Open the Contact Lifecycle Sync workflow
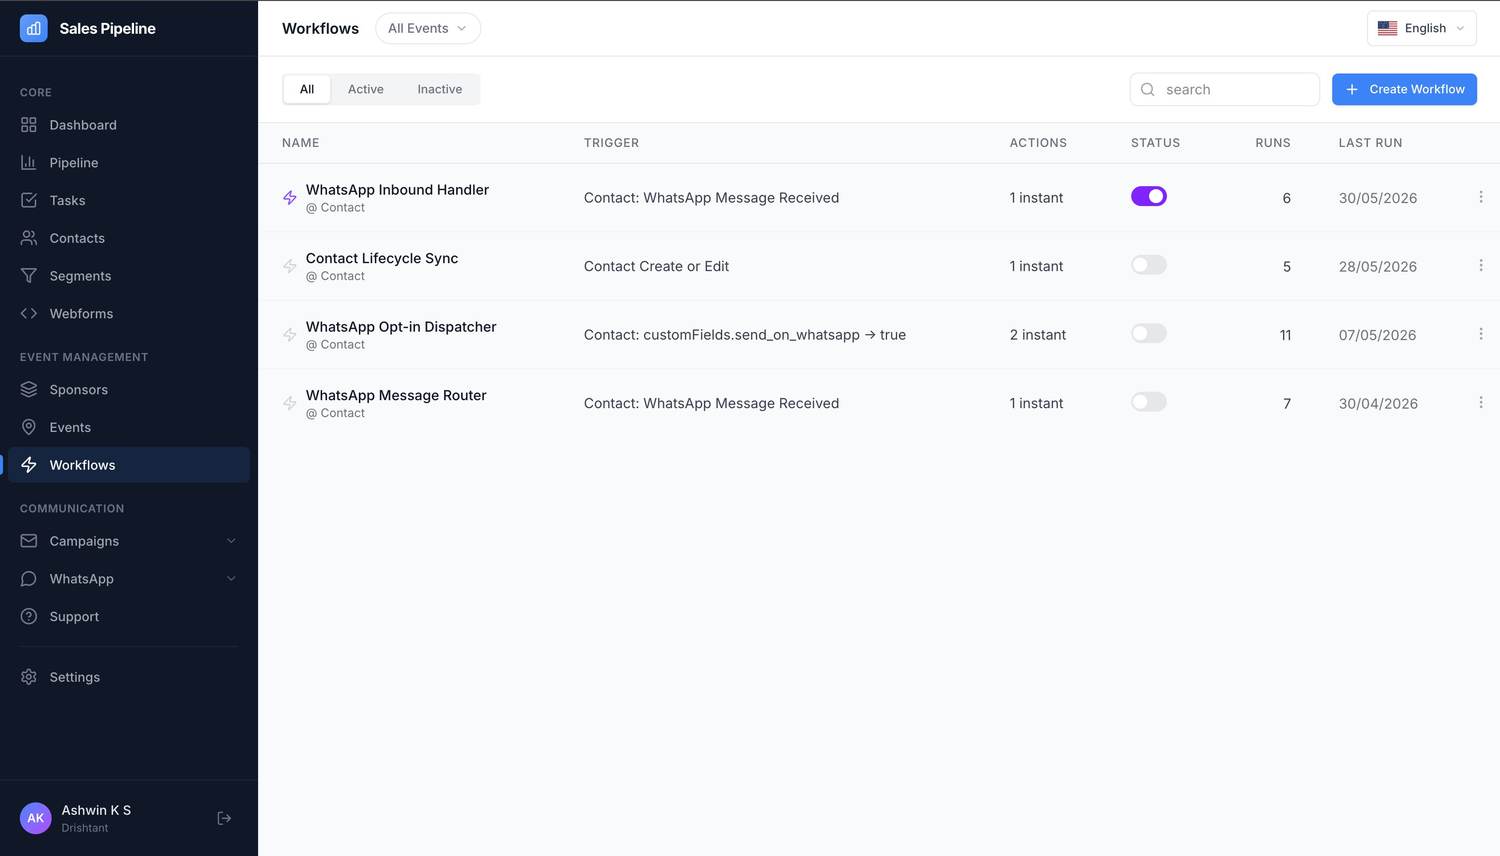The width and height of the screenshot is (1500, 856). click(382, 258)
